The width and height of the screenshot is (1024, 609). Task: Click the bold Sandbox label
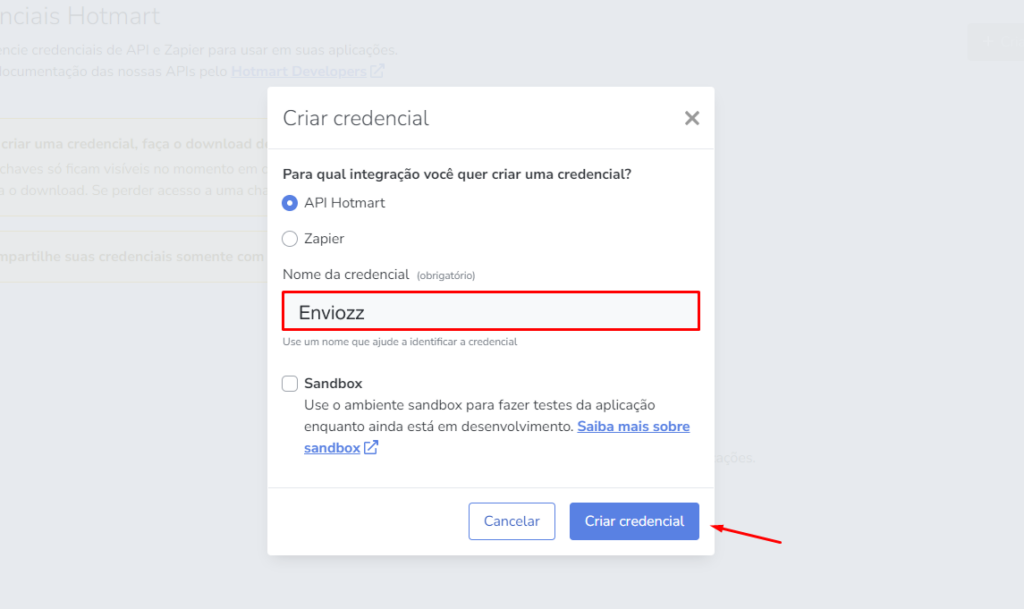click(333, 383)
